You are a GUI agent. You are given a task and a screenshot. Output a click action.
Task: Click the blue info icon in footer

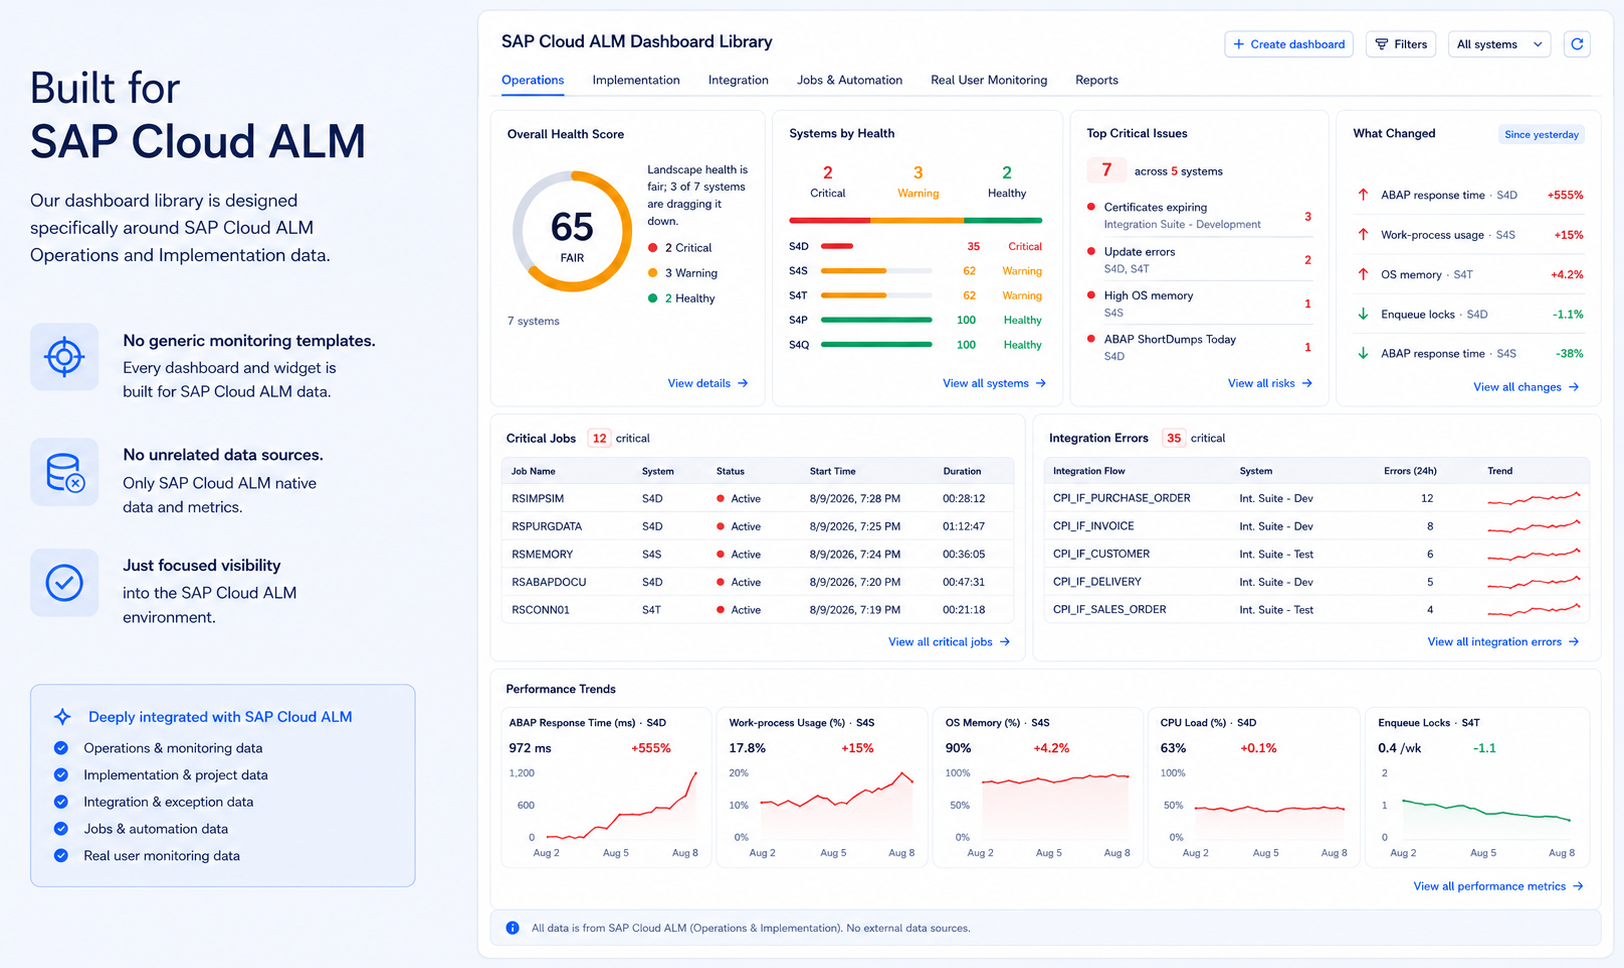512,928
